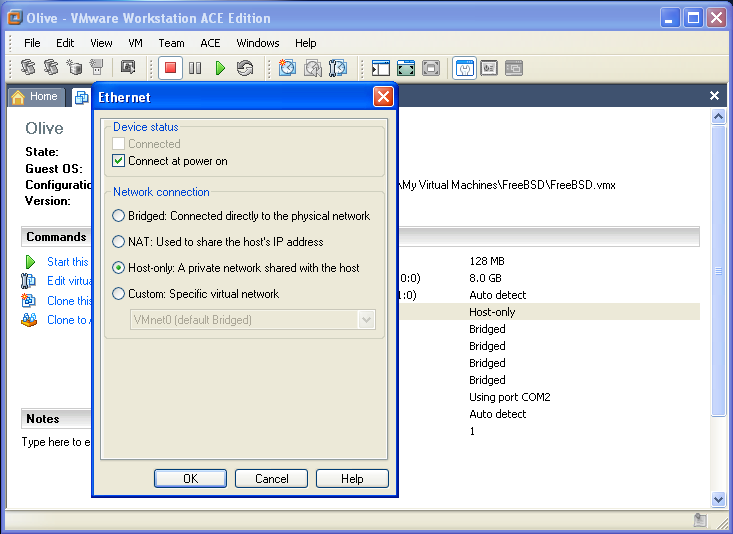The image size is (733, 534).
Task: Click the 8.0 GB hard disk value
Action: [485, 278]
